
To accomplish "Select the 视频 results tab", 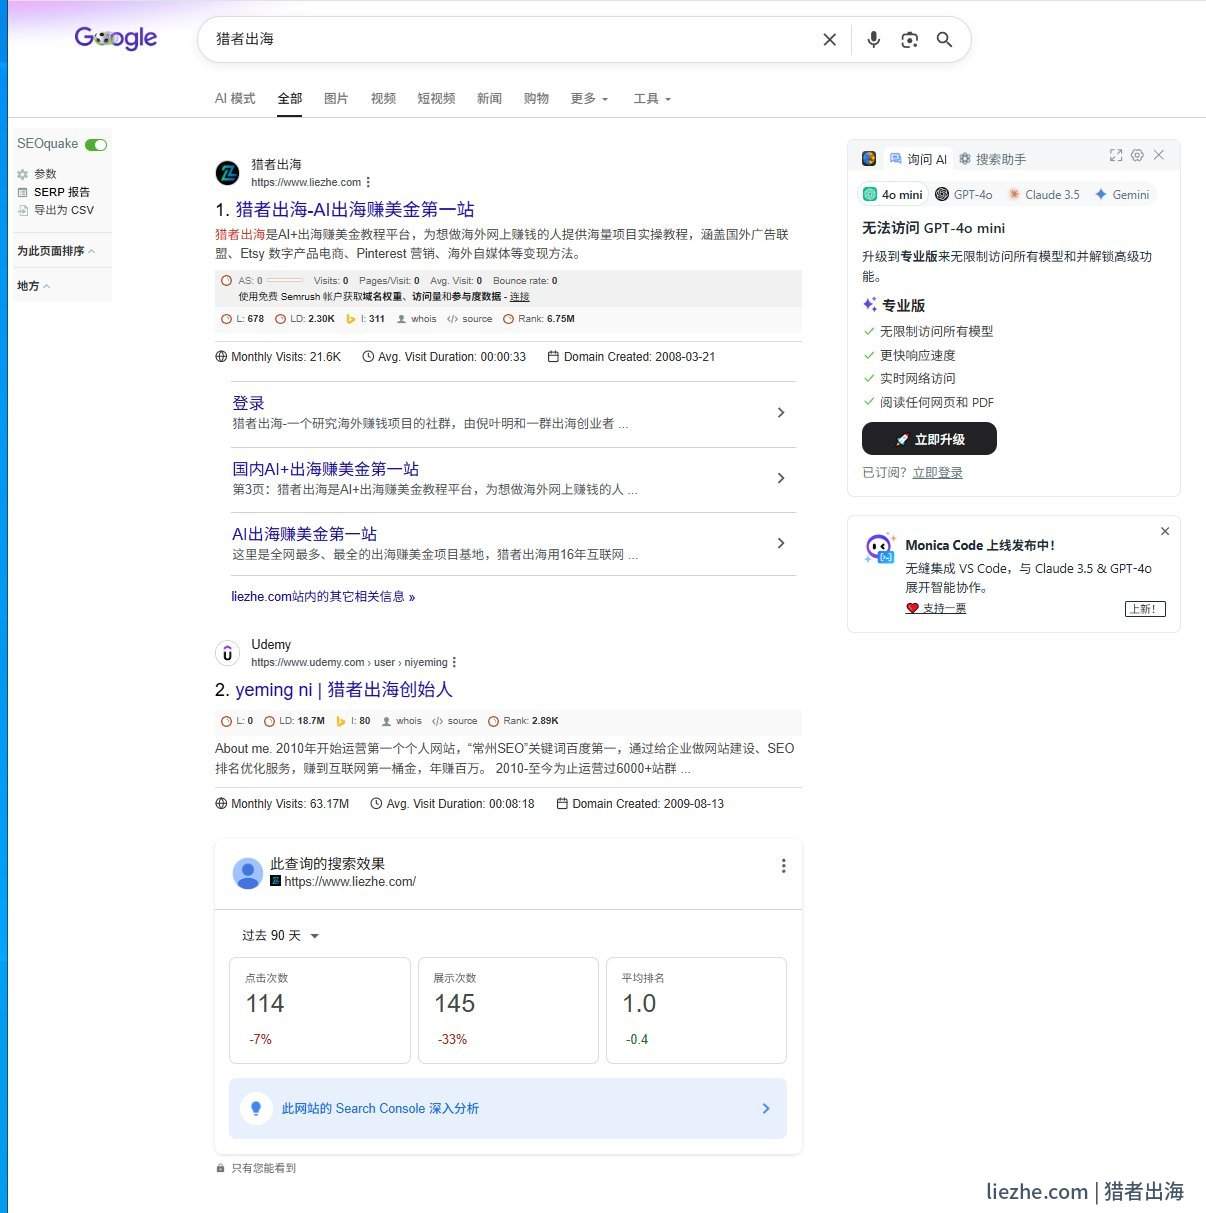I will point(383,98).
